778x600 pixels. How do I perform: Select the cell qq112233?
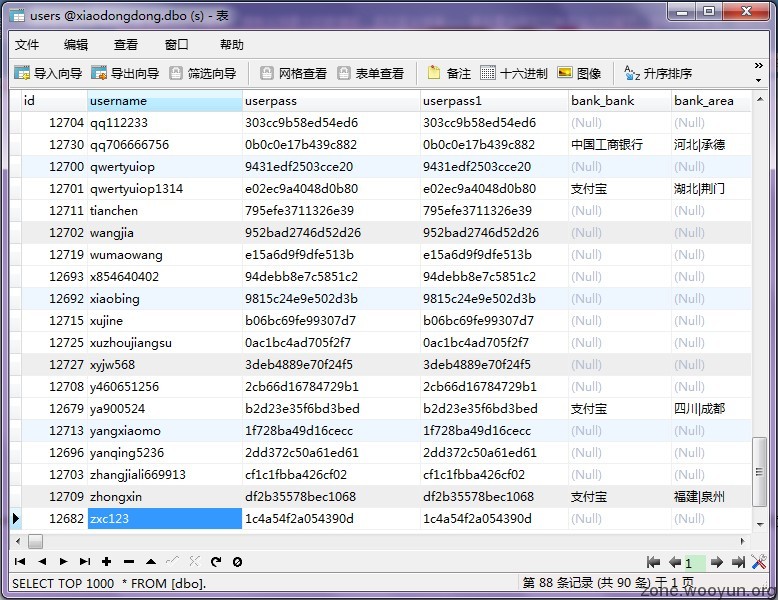click(165, 123)
